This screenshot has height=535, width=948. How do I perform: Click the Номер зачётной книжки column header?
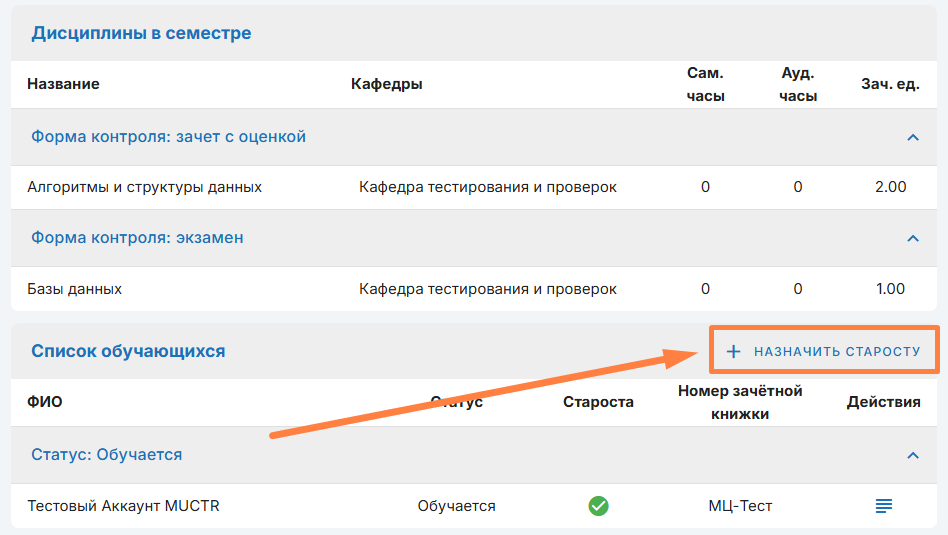tap(740, 402)
